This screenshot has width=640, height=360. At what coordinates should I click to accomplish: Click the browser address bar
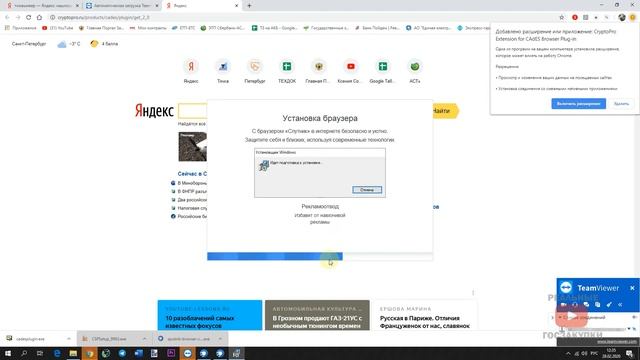[302, 18]
